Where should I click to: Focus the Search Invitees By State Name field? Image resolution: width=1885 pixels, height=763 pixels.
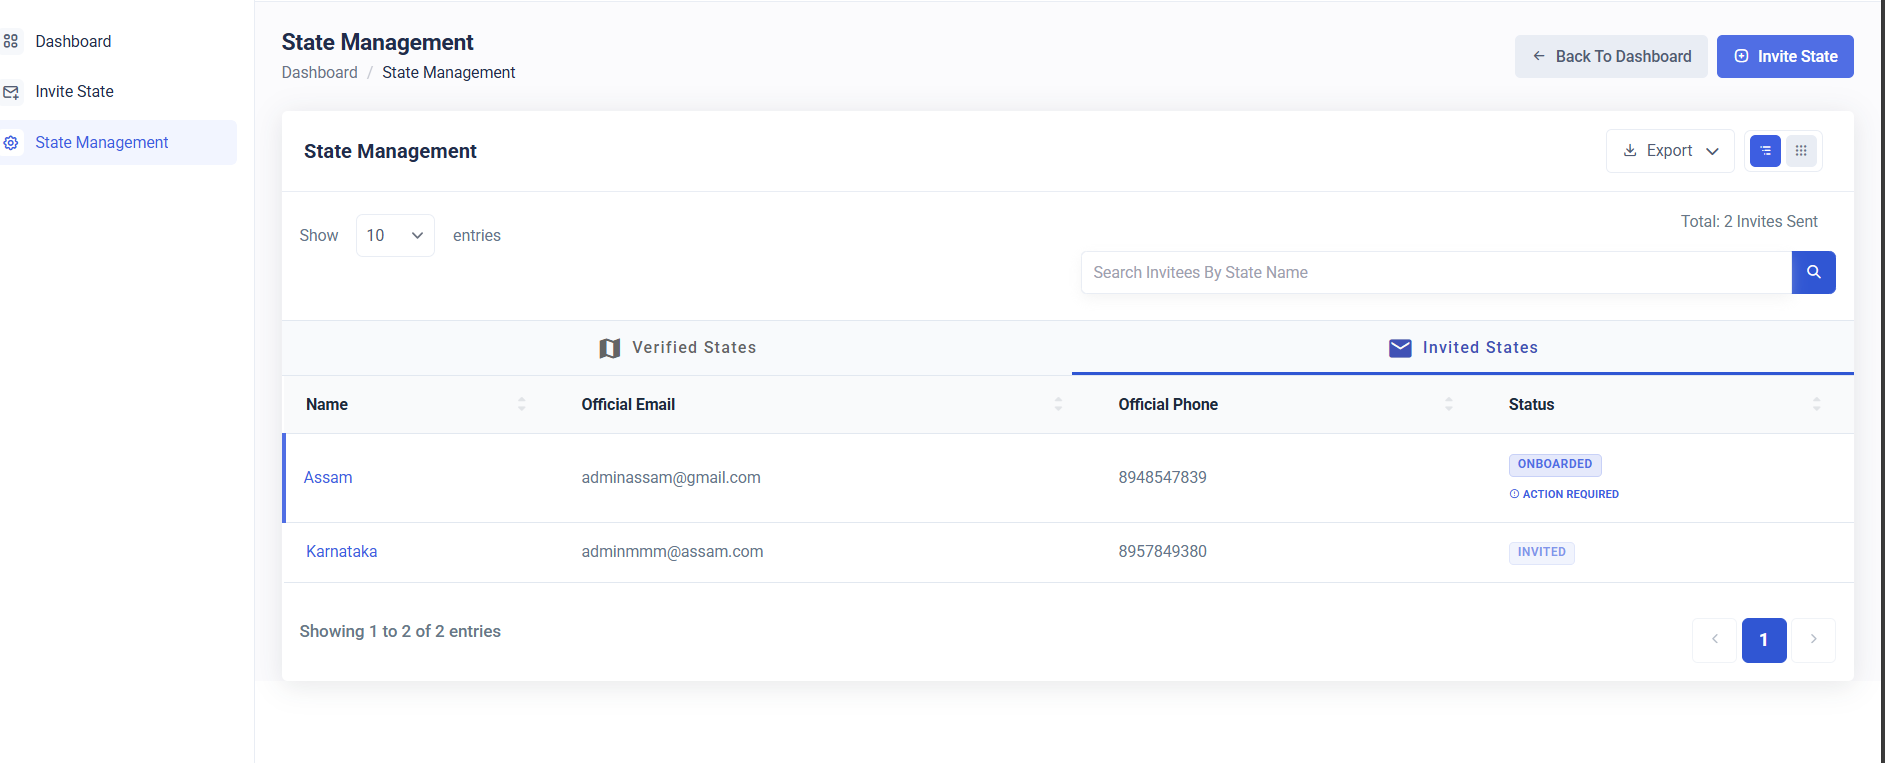point(1436,272)
